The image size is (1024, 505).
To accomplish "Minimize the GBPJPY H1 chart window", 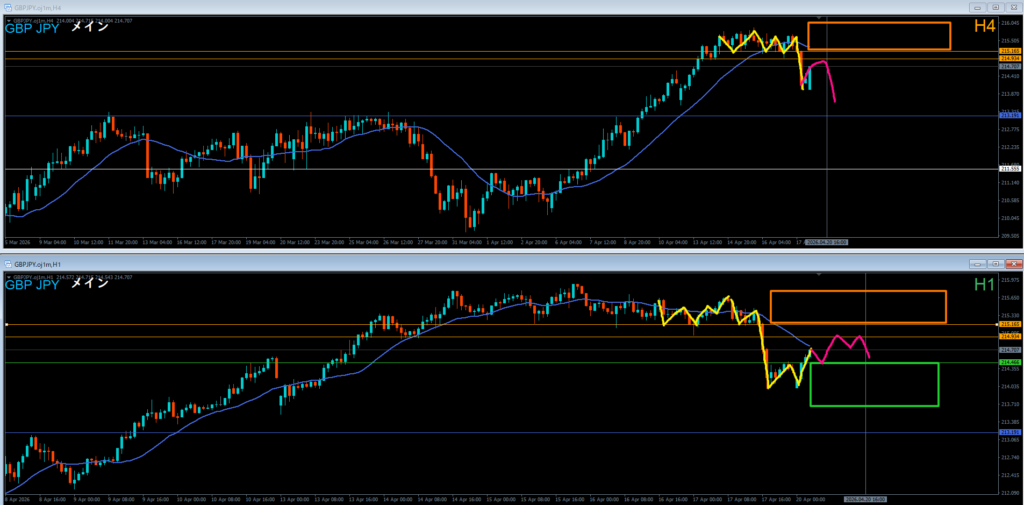I will (978, 264).
